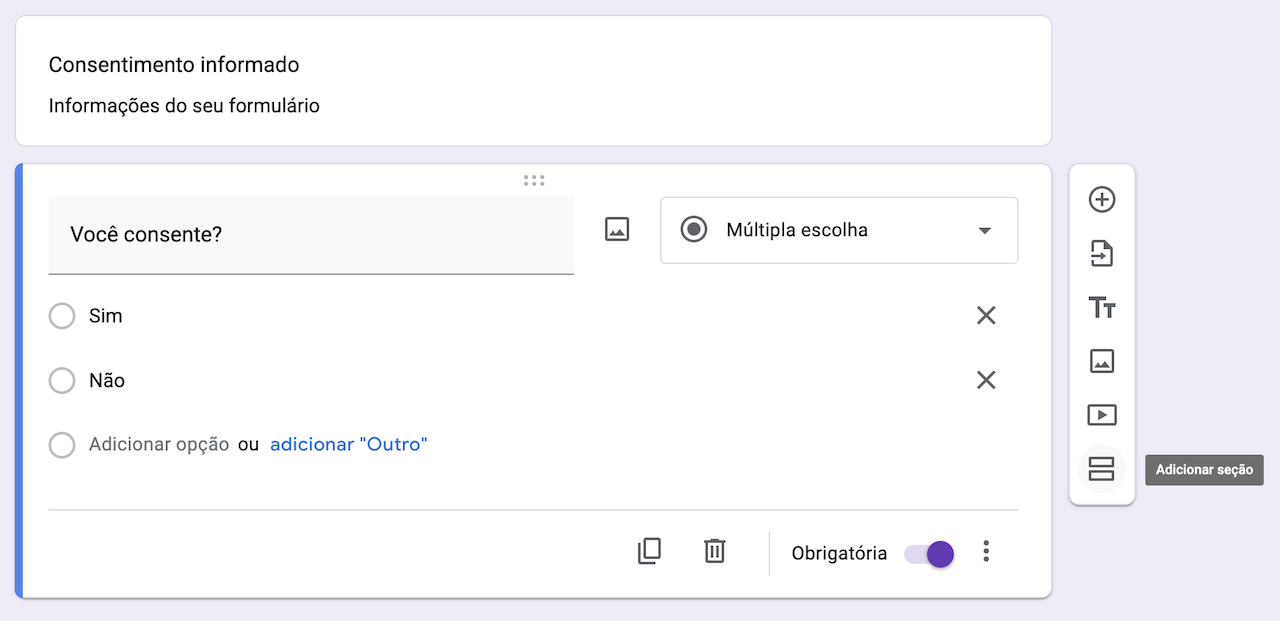Click the adicionar "Outro" link
The image size is (1280, 621).
[x=348, y=444]
